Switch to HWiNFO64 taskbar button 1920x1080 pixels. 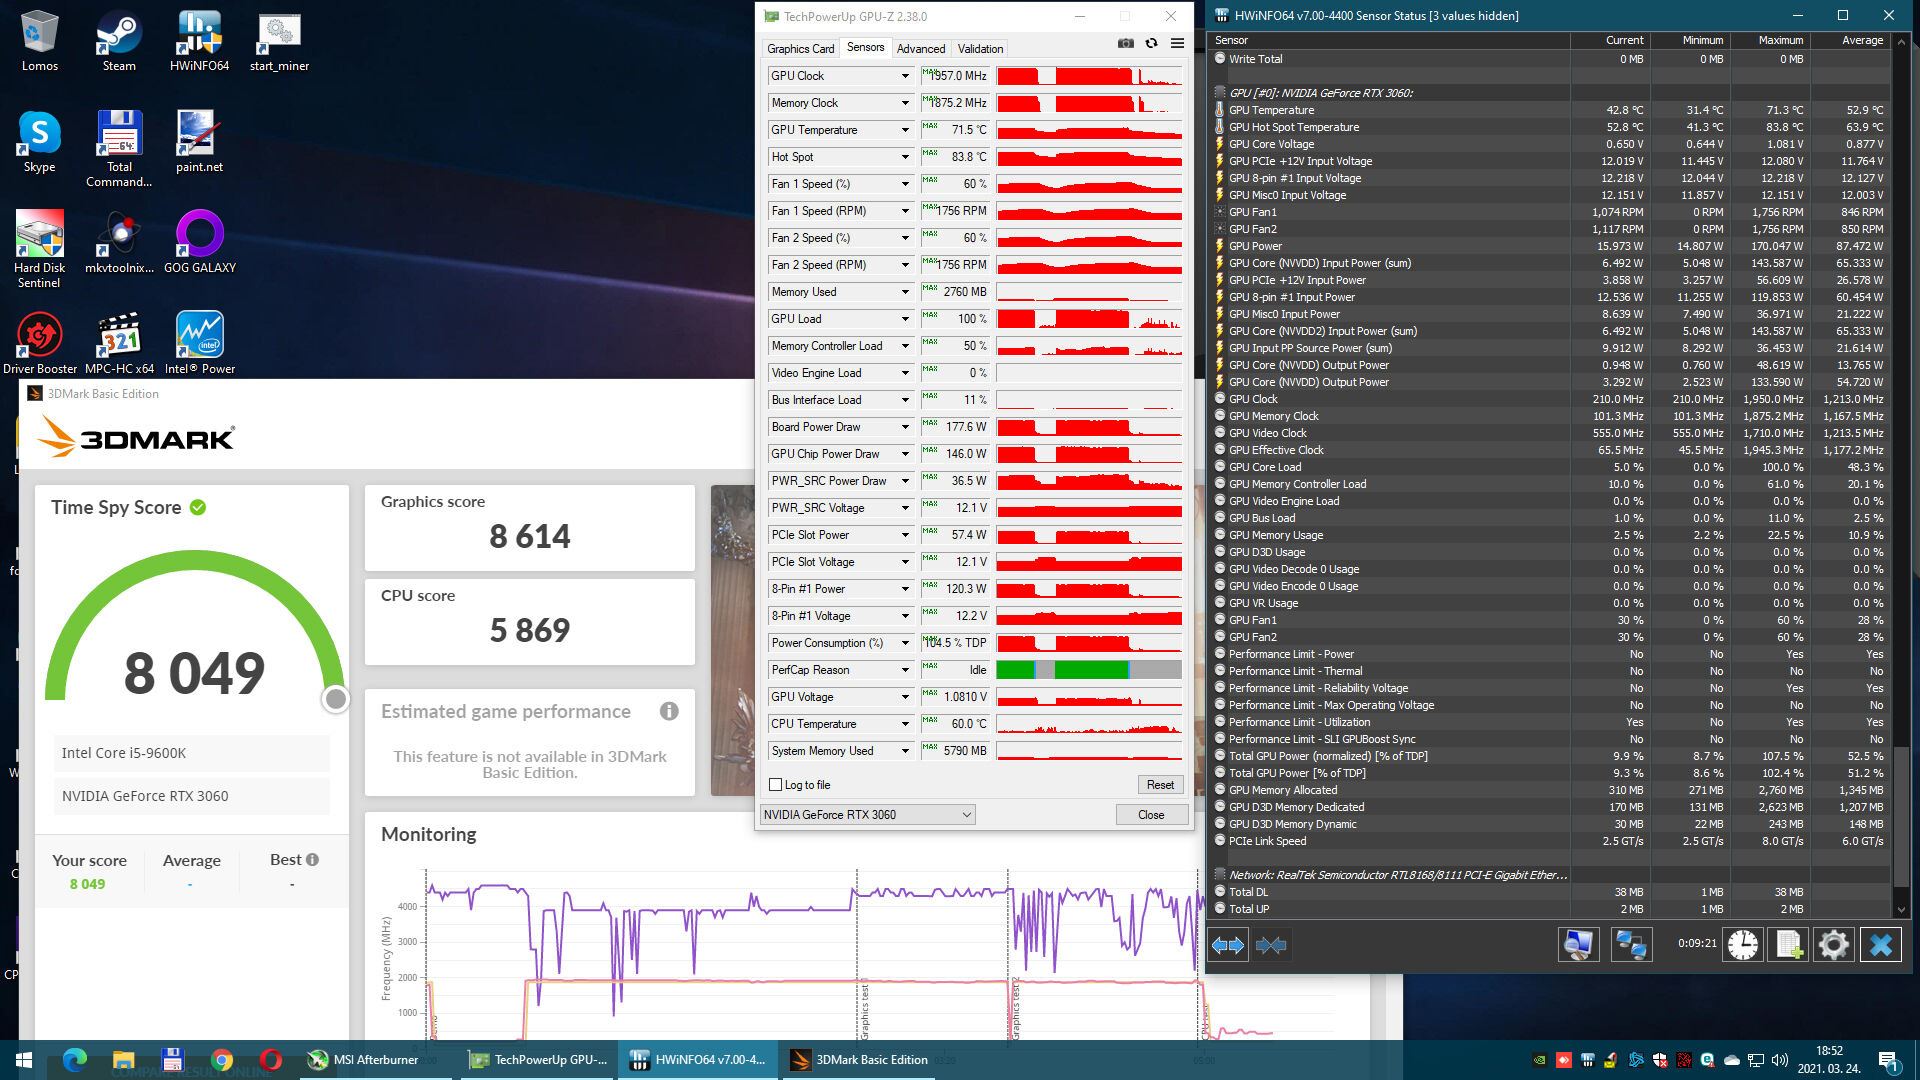(698, 1060)
